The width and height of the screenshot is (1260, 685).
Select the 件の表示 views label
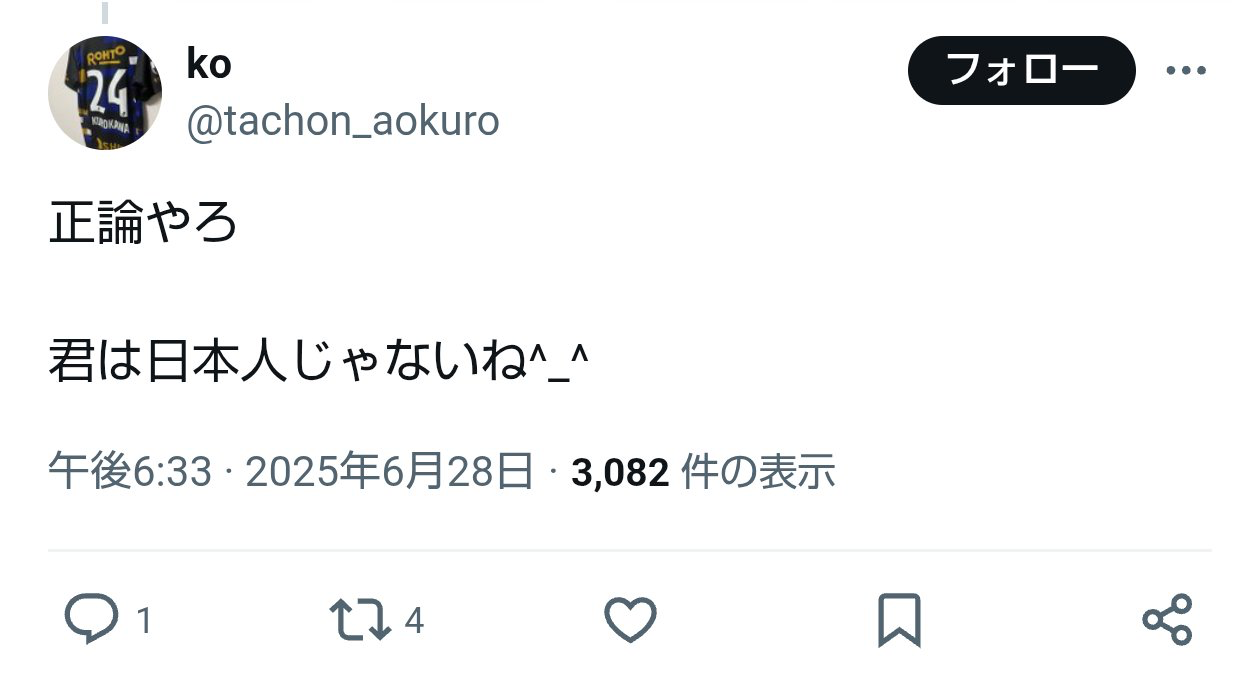pyautogui.click(x=757, y=472)
